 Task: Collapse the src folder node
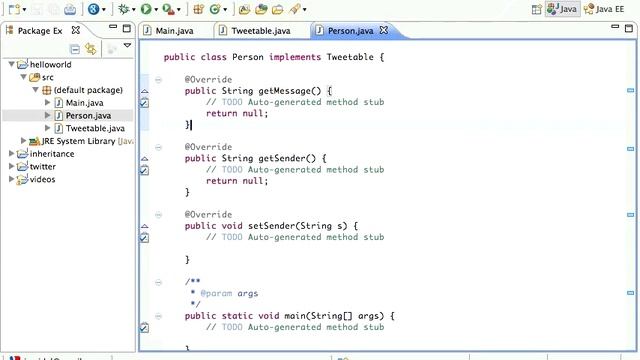coord(24,77)
